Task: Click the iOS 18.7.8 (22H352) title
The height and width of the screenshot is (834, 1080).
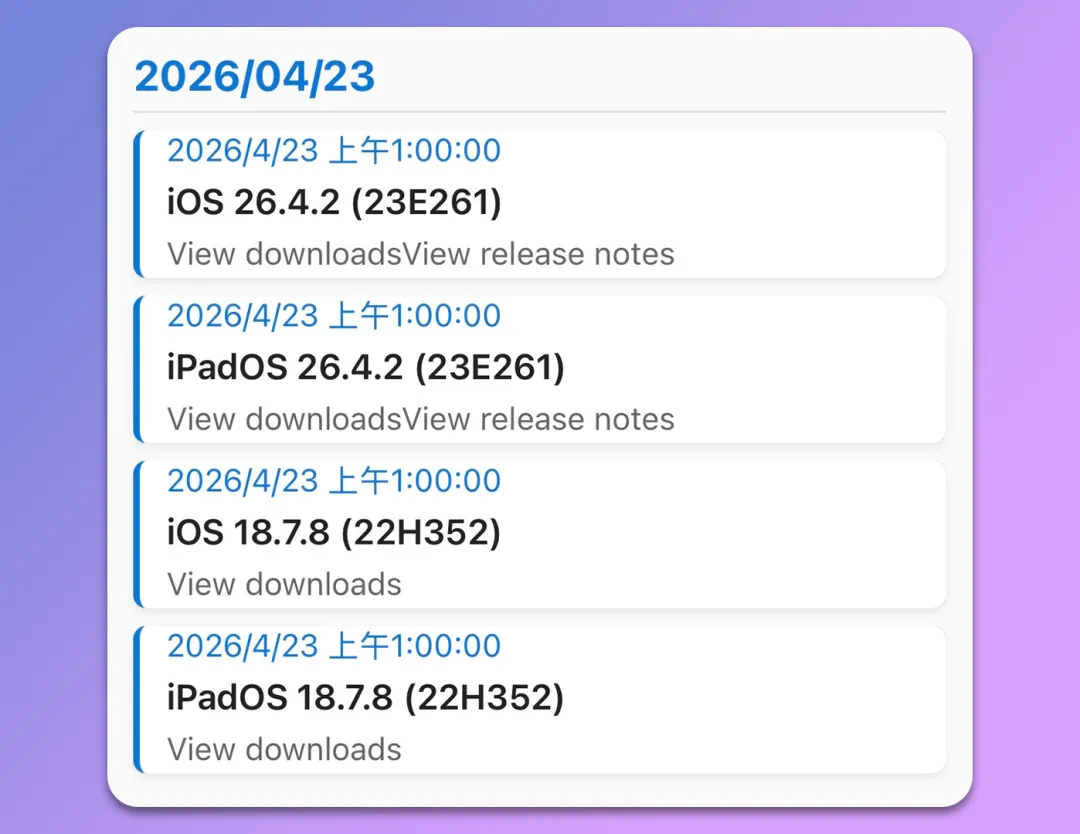Action: pos(334,533)
